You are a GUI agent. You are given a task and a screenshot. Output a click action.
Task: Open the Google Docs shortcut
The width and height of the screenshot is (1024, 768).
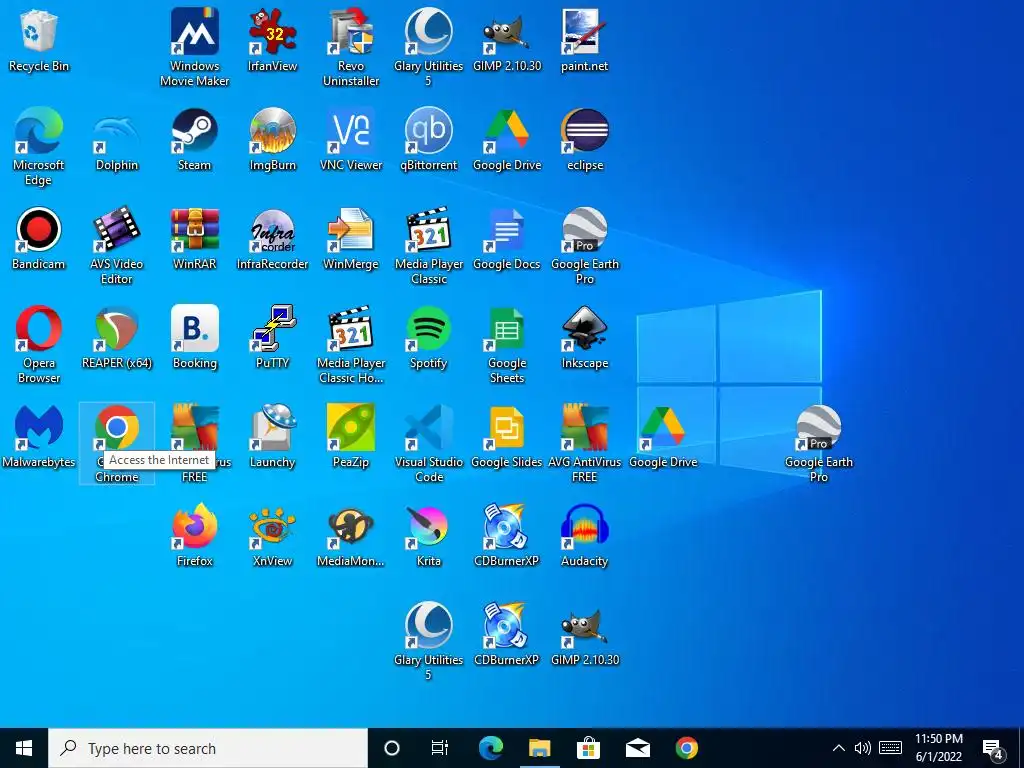click(x=507, y=238)
